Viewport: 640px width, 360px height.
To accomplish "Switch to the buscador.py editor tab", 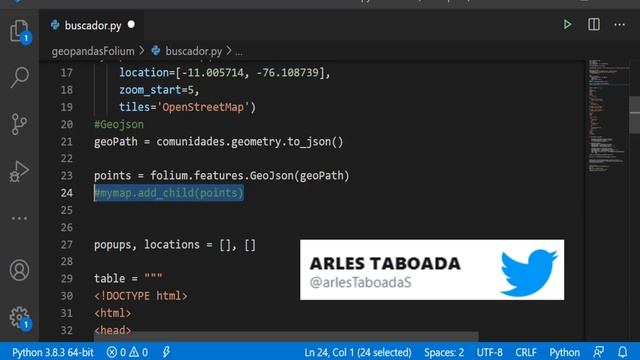I will pos(93,25).
